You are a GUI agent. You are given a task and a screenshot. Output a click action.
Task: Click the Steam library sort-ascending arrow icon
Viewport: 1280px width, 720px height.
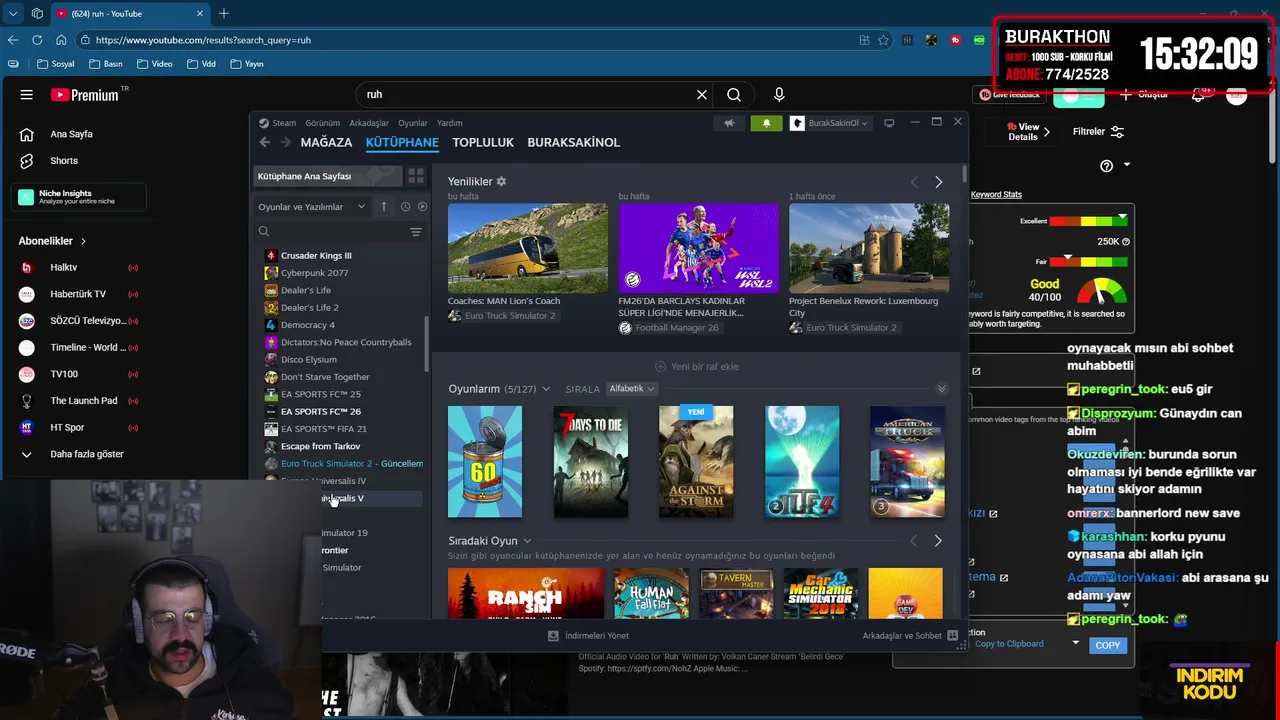pyautogui.click(x=384, y=207)
